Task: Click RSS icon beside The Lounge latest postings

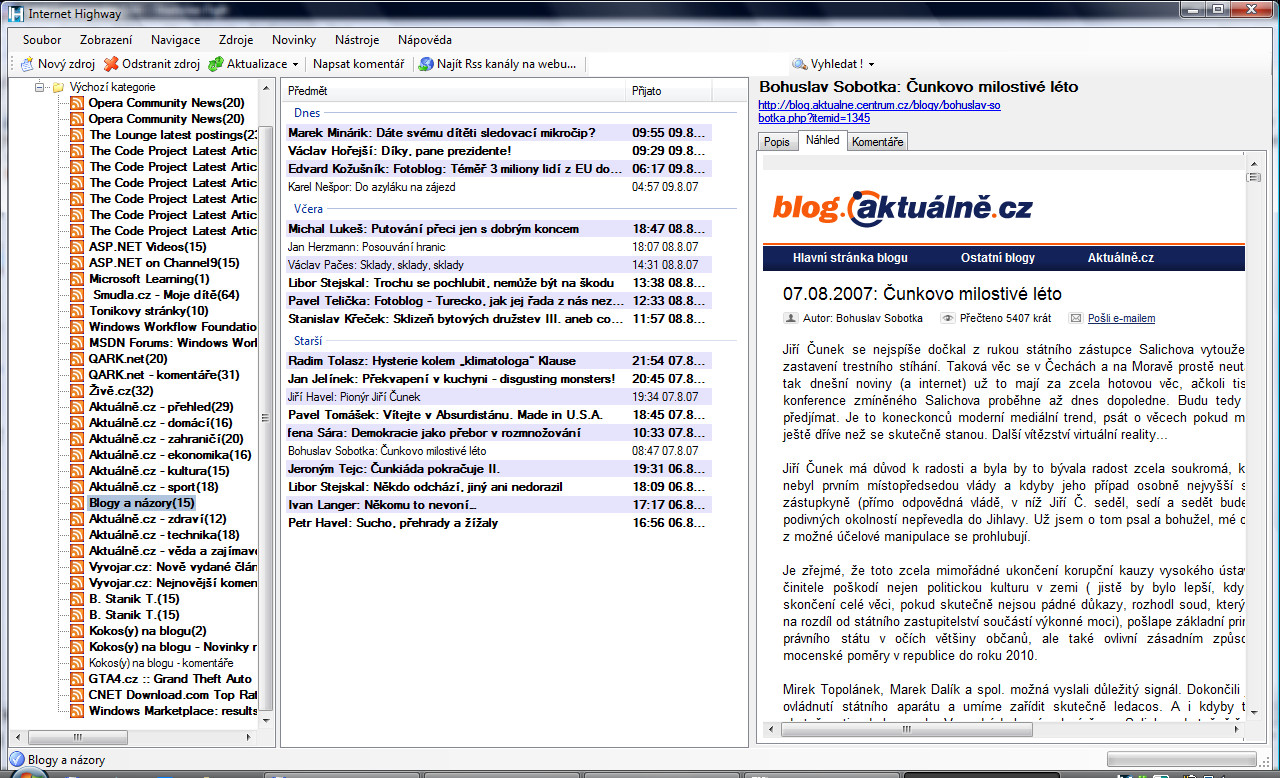Action: [x=77, y=135]
